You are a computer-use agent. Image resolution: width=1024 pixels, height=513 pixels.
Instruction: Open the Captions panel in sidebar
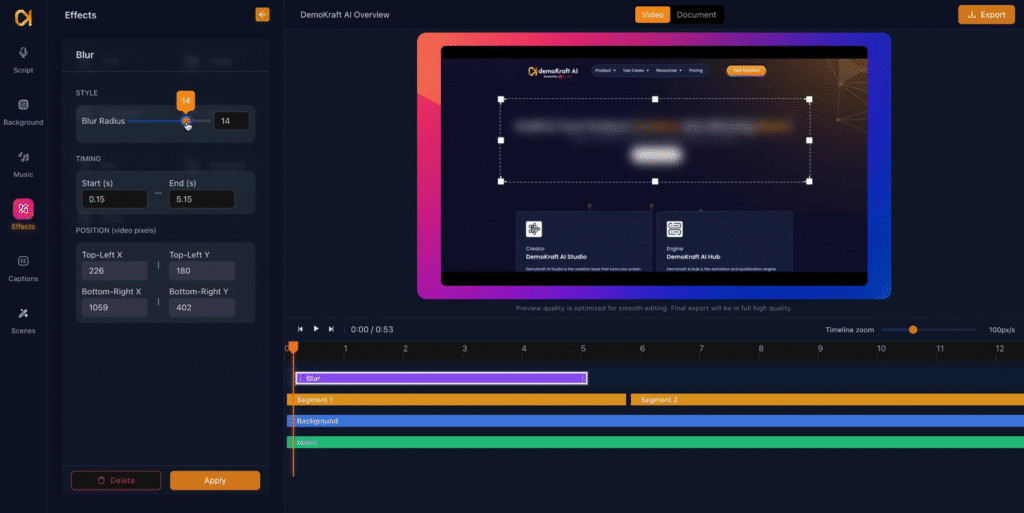pyautogui.click(x=22, y=267)
